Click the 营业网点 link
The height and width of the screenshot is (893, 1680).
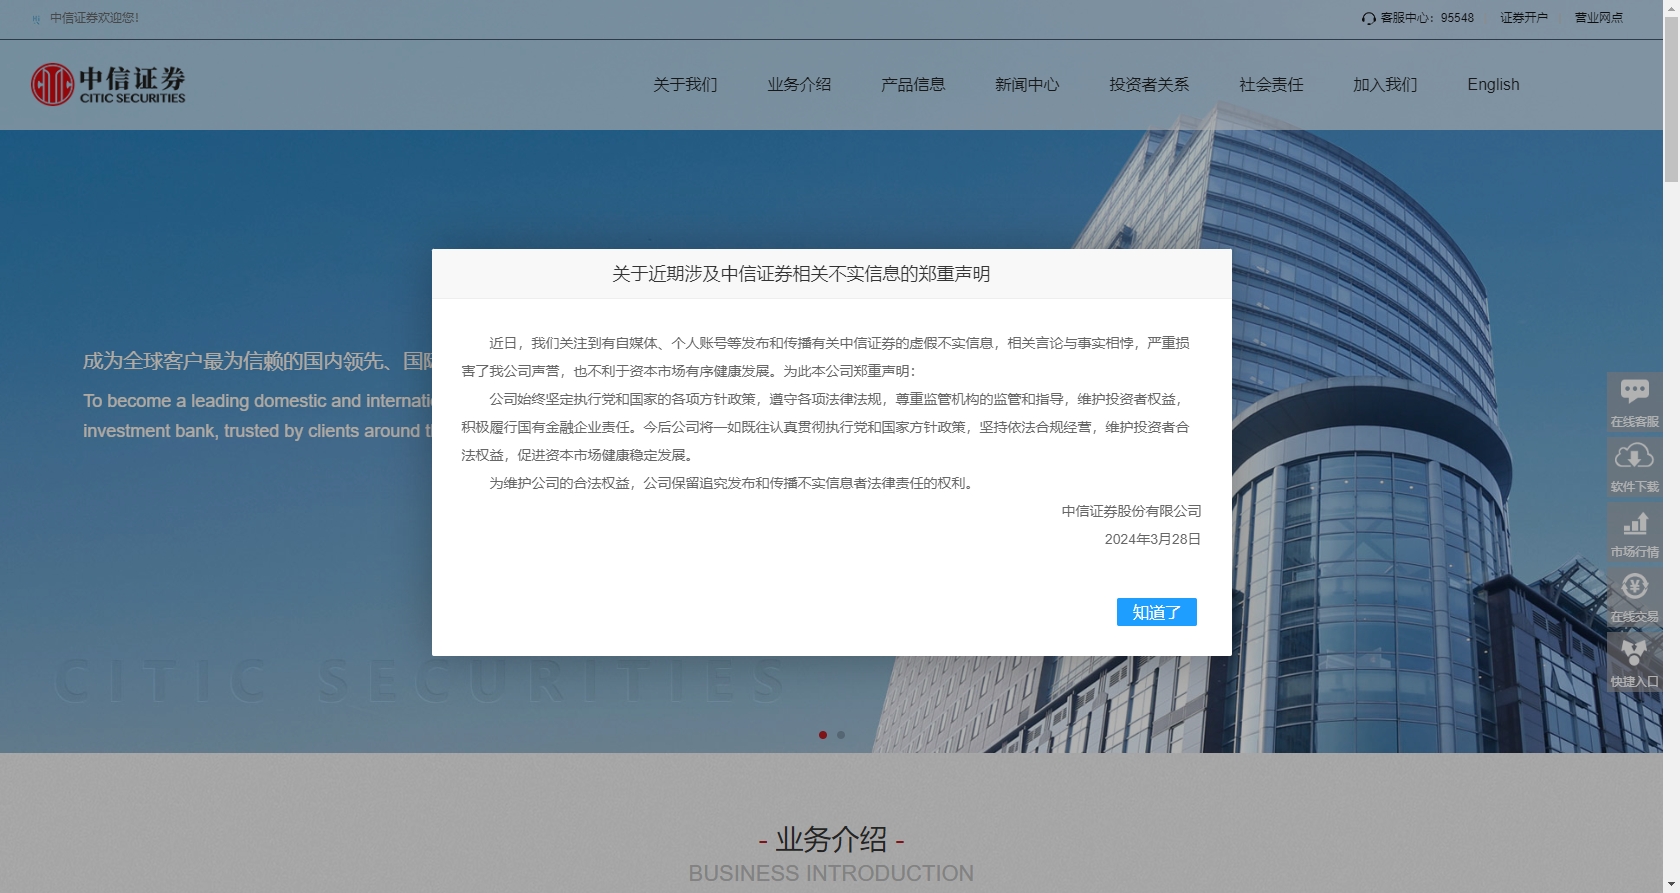(1599, 18)
